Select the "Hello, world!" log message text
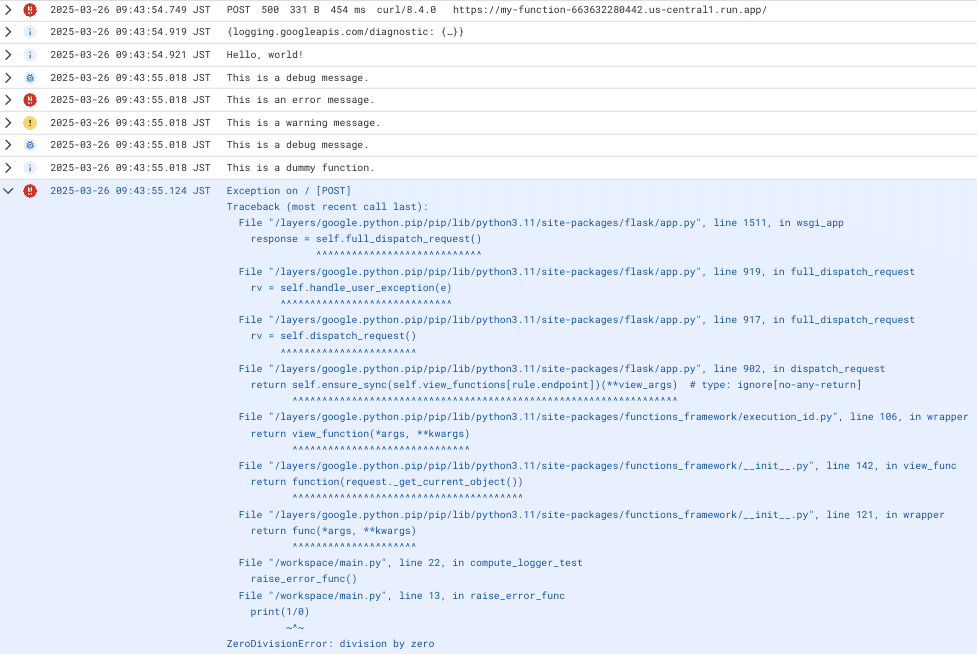Image resolution: width=977 pixels, height=654 pixels. click(x=264, y=54)
